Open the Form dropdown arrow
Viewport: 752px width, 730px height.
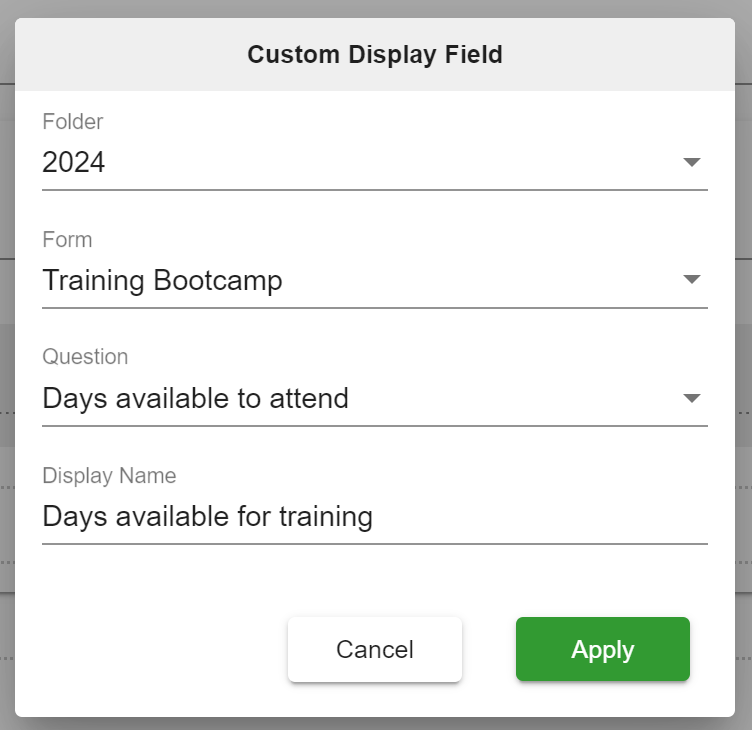691,280
